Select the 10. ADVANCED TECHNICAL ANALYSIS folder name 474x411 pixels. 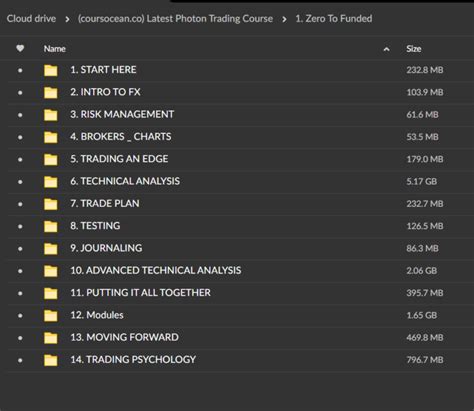[156, 270]
